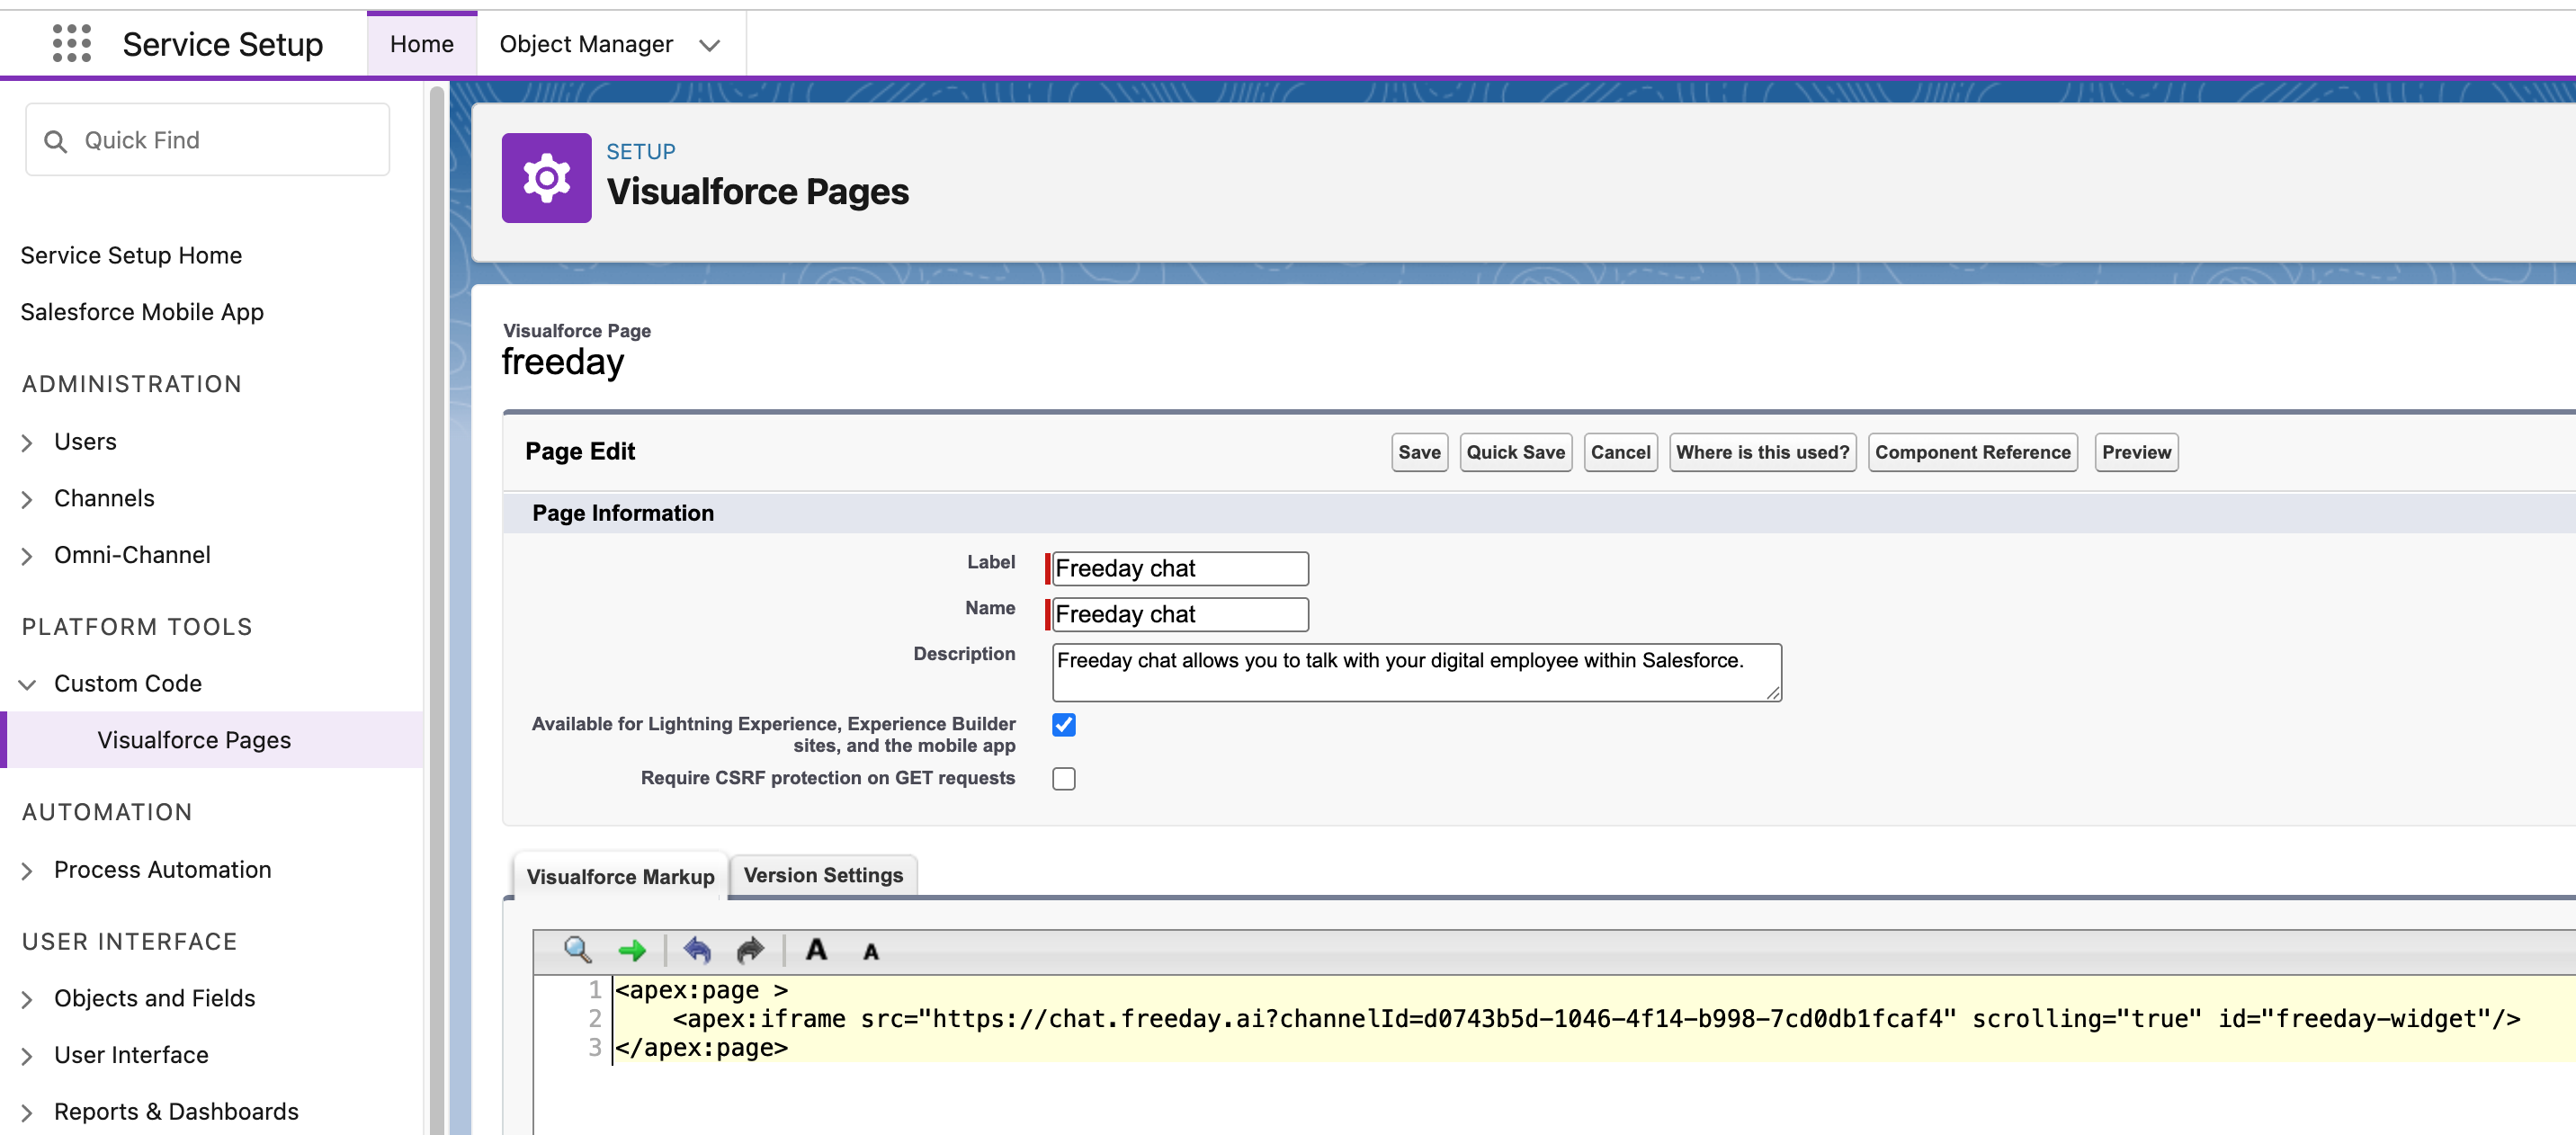This screenshot has height=1135, width=2576.
Task: Click the Label input field
Action: 1179,568
